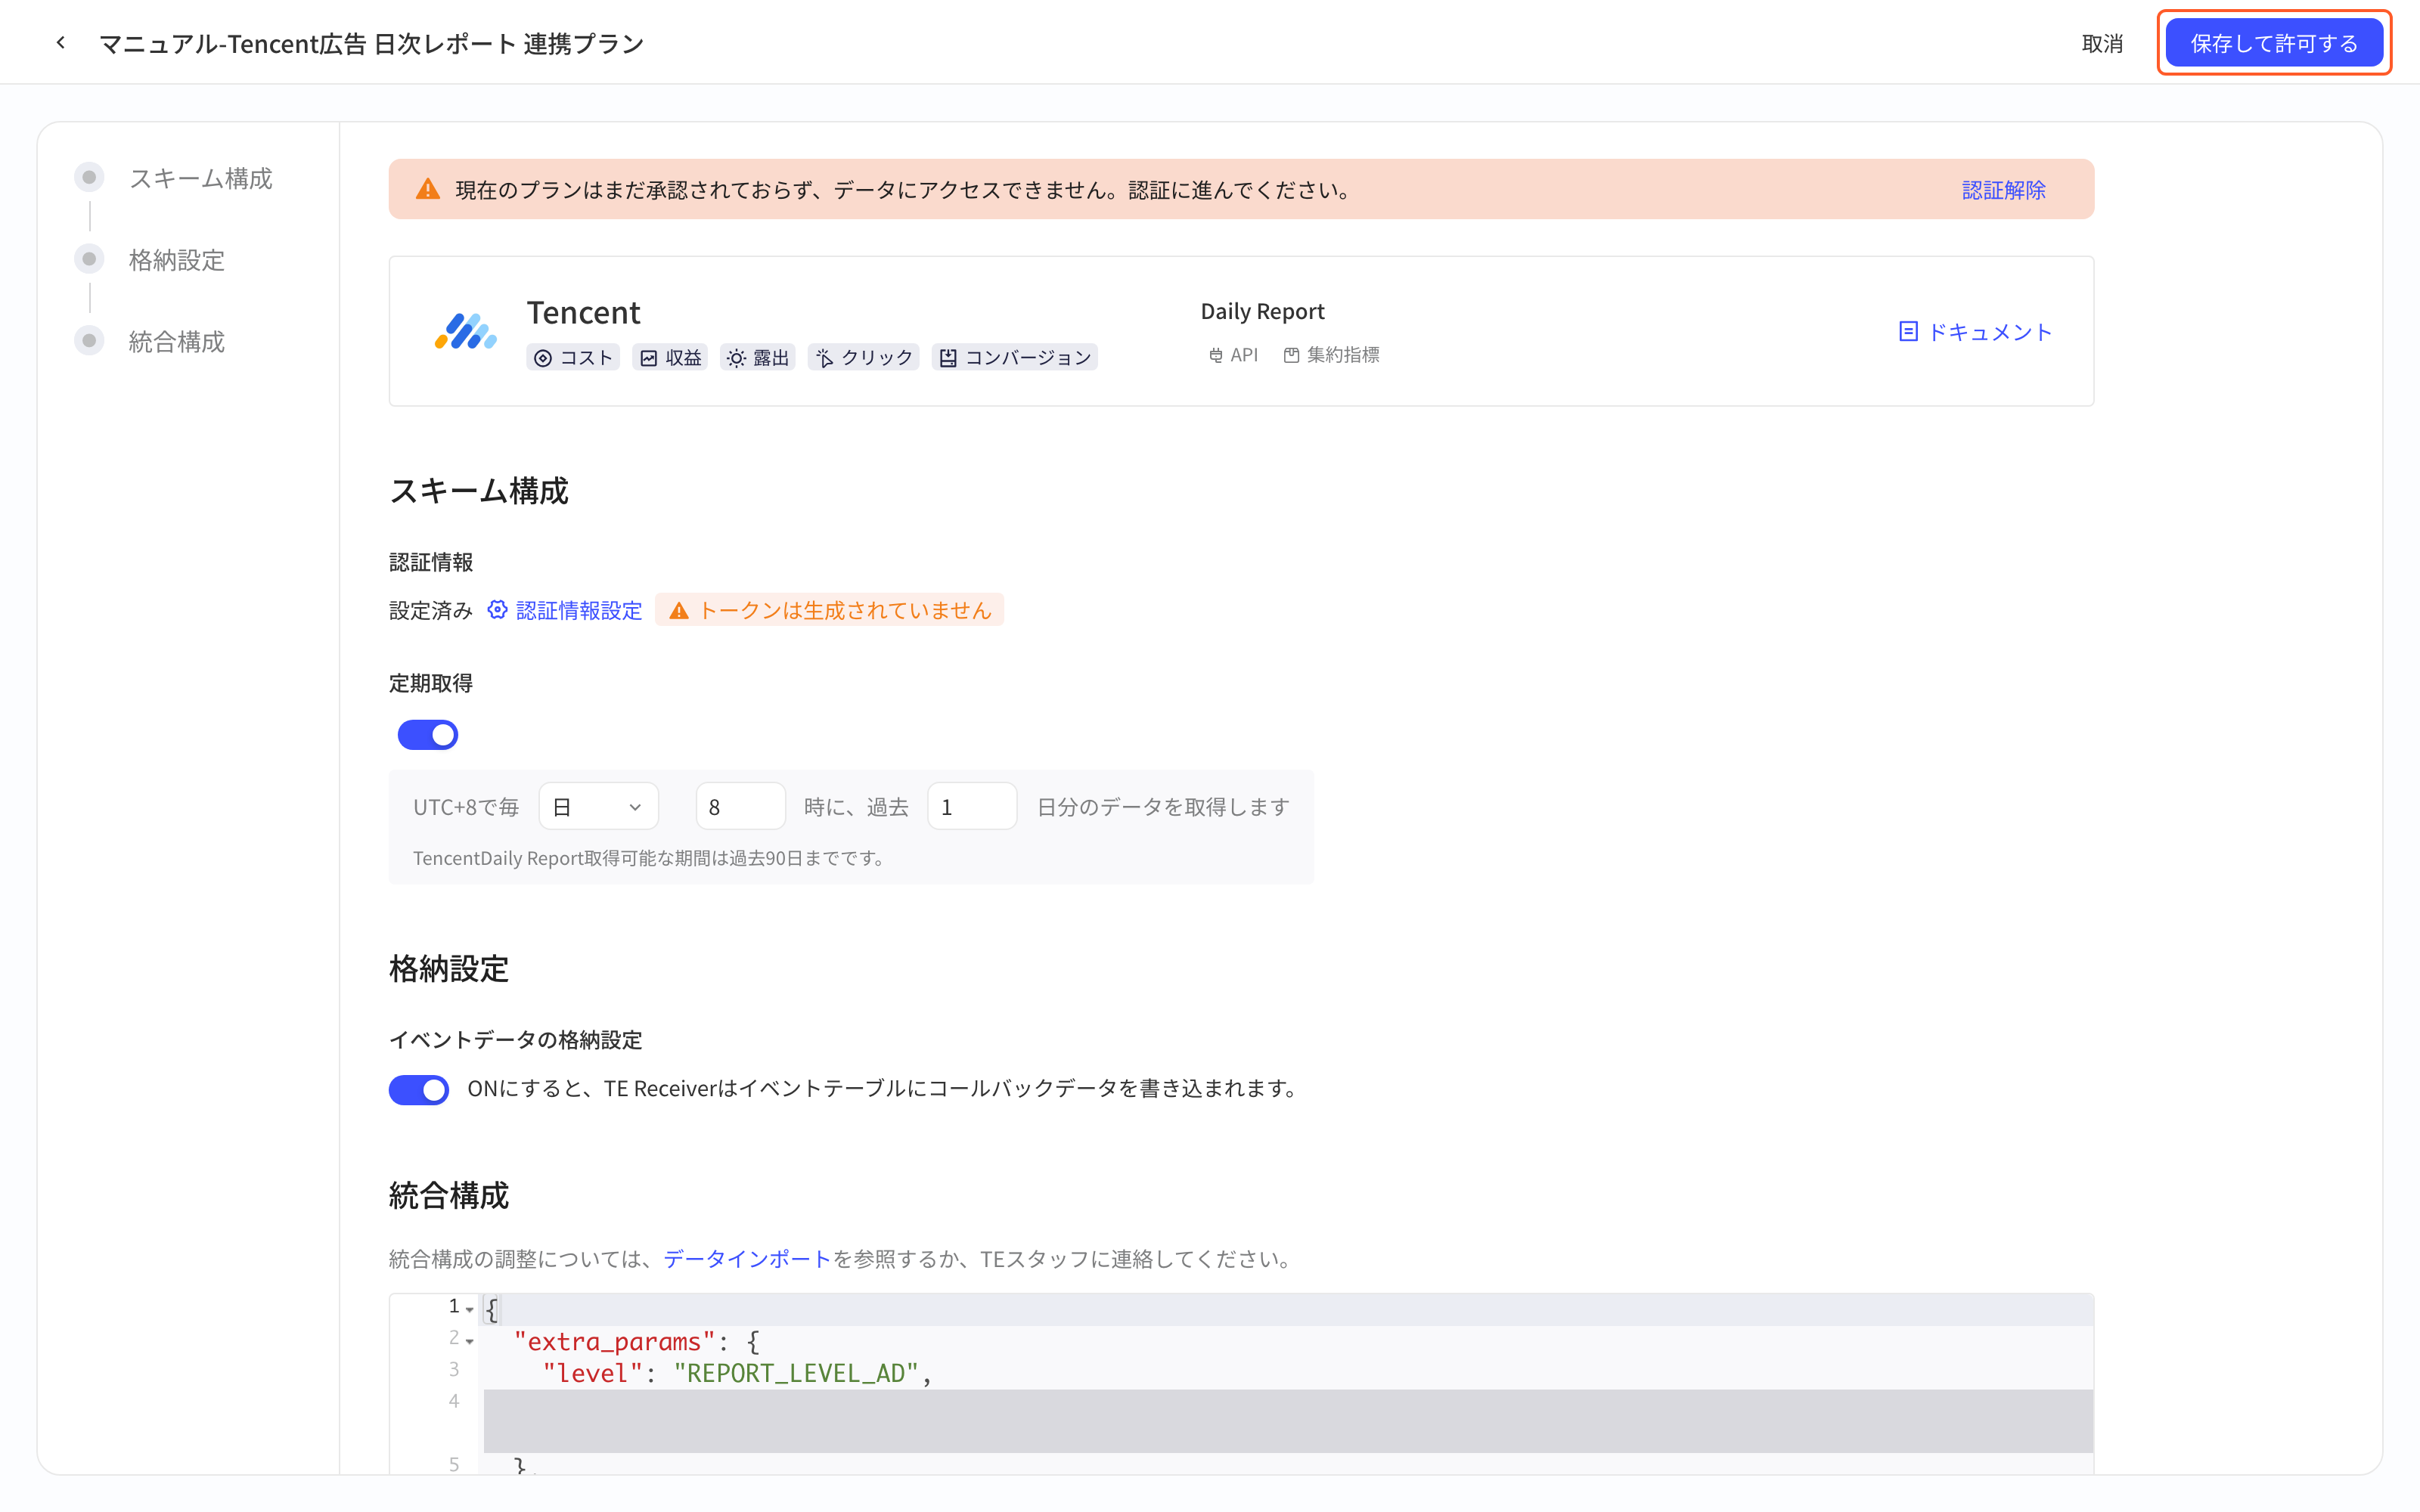Click the 格納設定 sidebar step dot
This screenshot has width=2420, height=1512.
coord(89,260)
